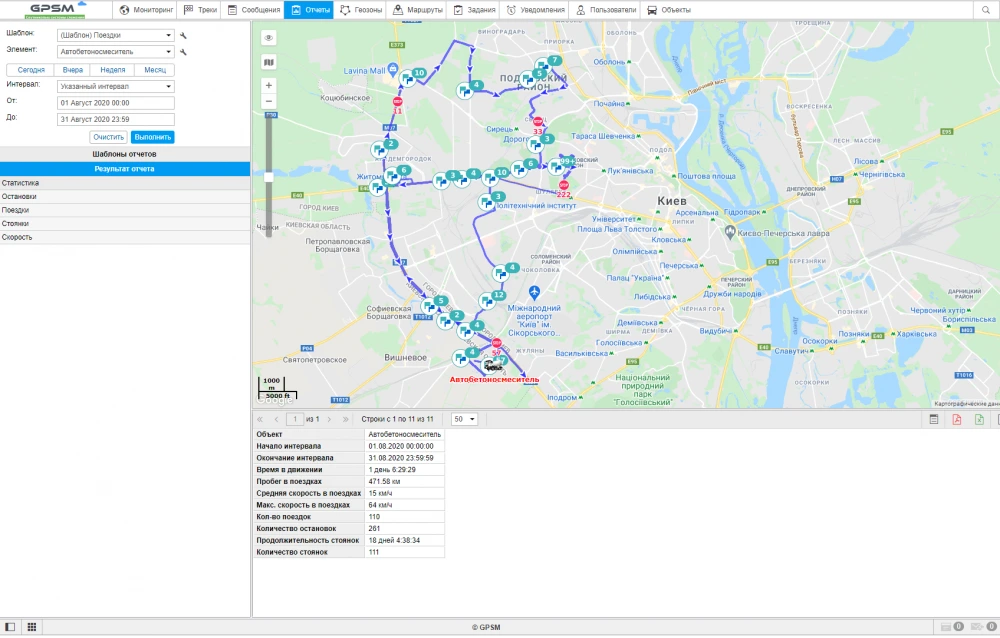This screenshot has height=638, width=1000.
Task: Open the apps grid icon in footer
Action: point(32,627)
